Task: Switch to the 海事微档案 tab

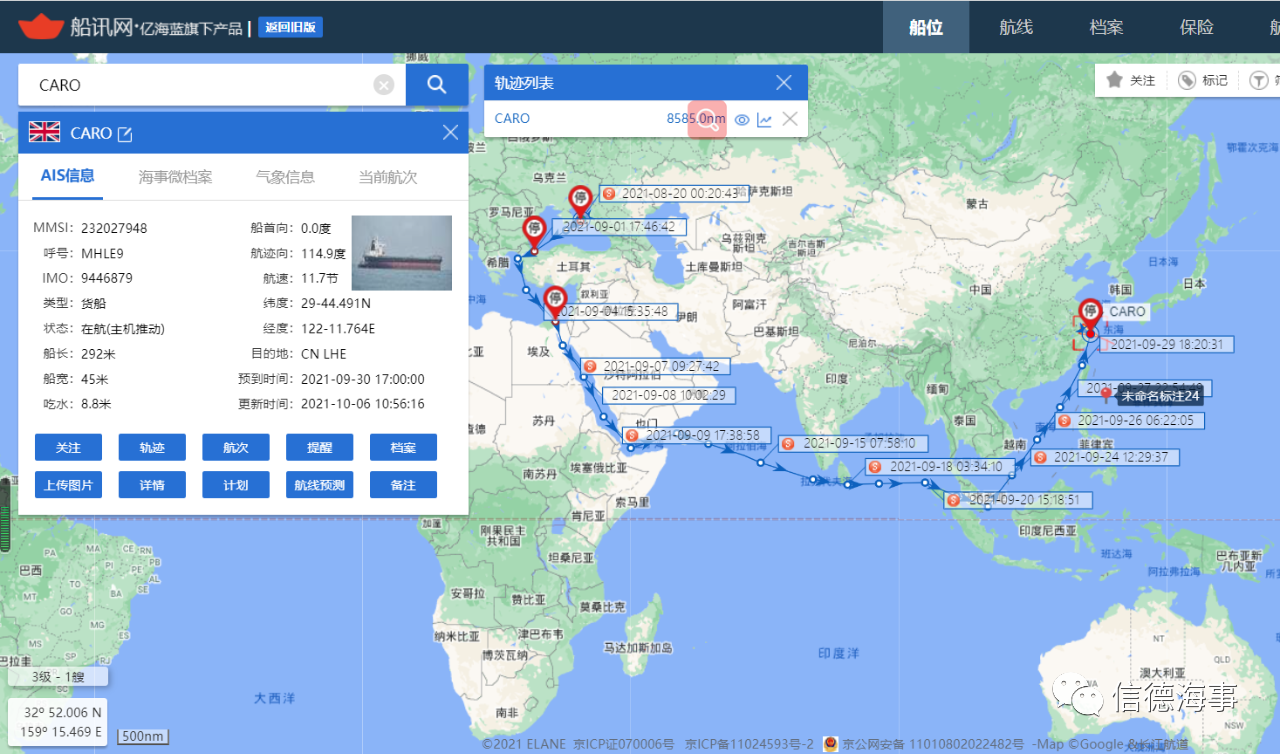Action: [x=175, y=177]
